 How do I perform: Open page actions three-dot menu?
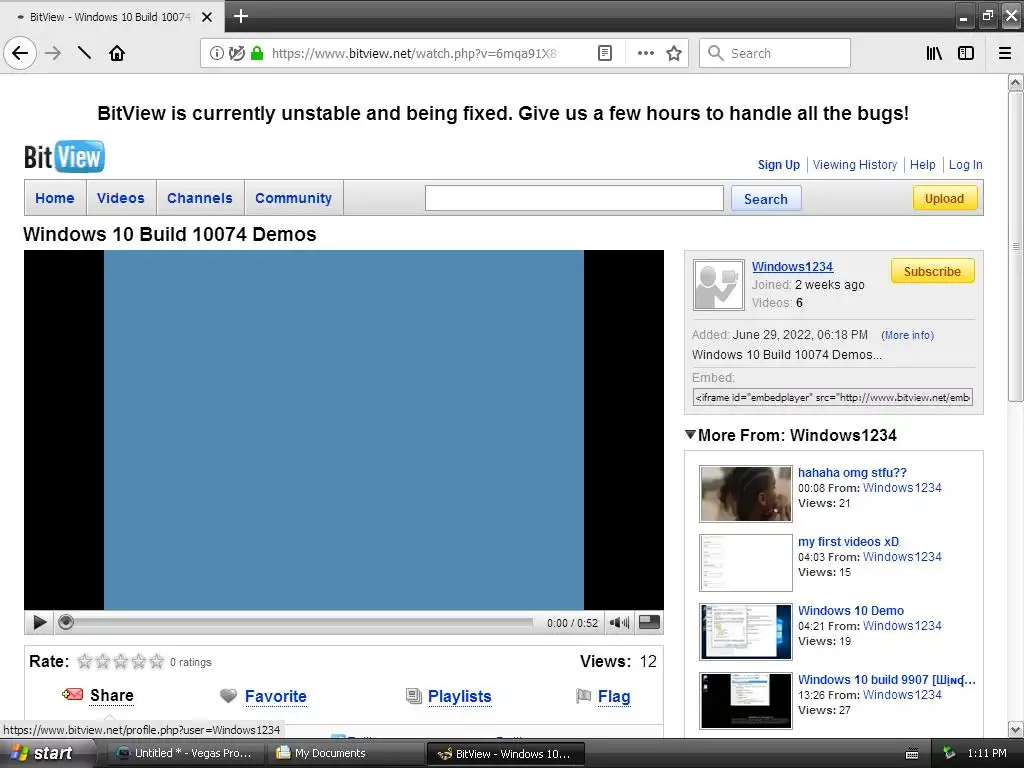[x=645, y=54]
